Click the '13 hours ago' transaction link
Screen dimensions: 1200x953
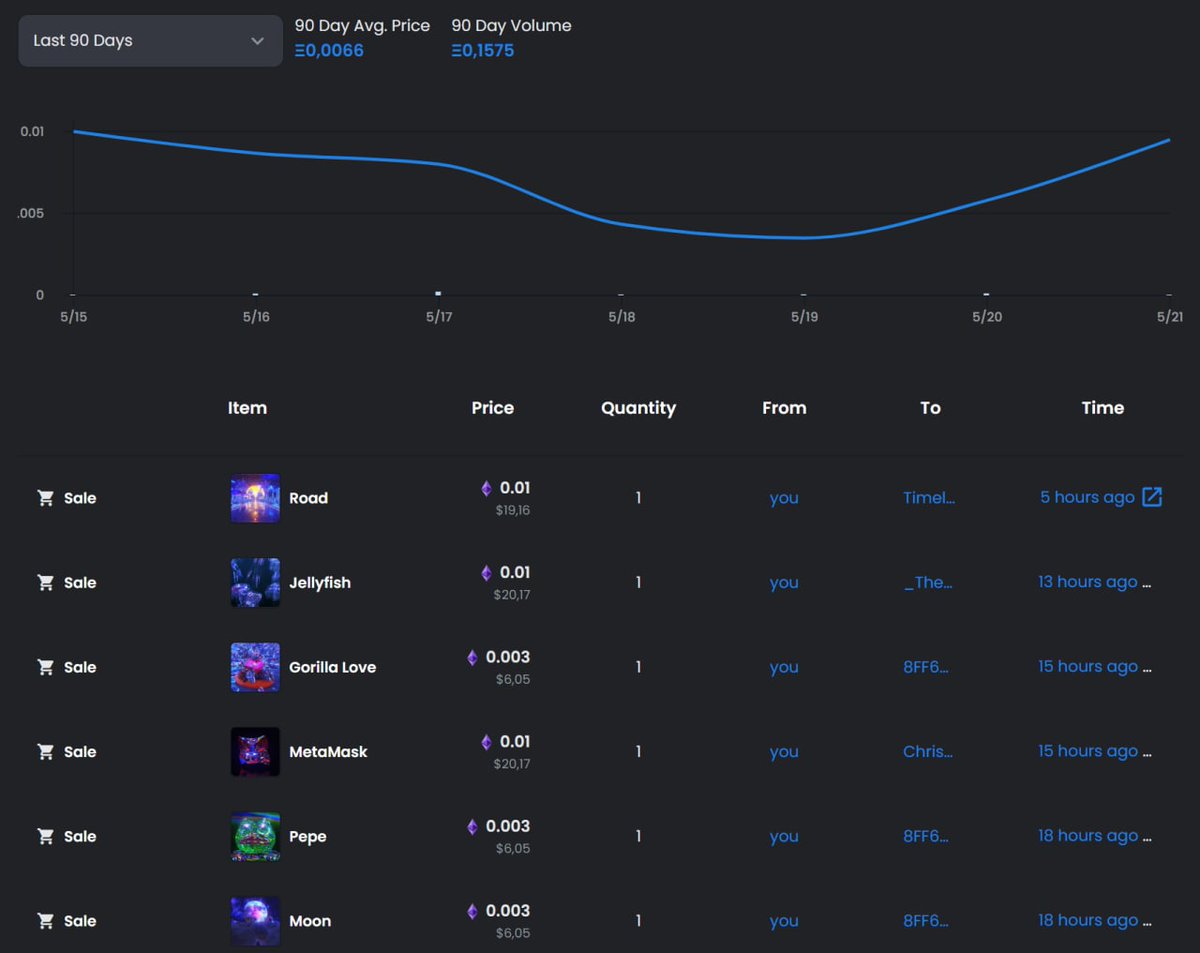coord(1088,582)
